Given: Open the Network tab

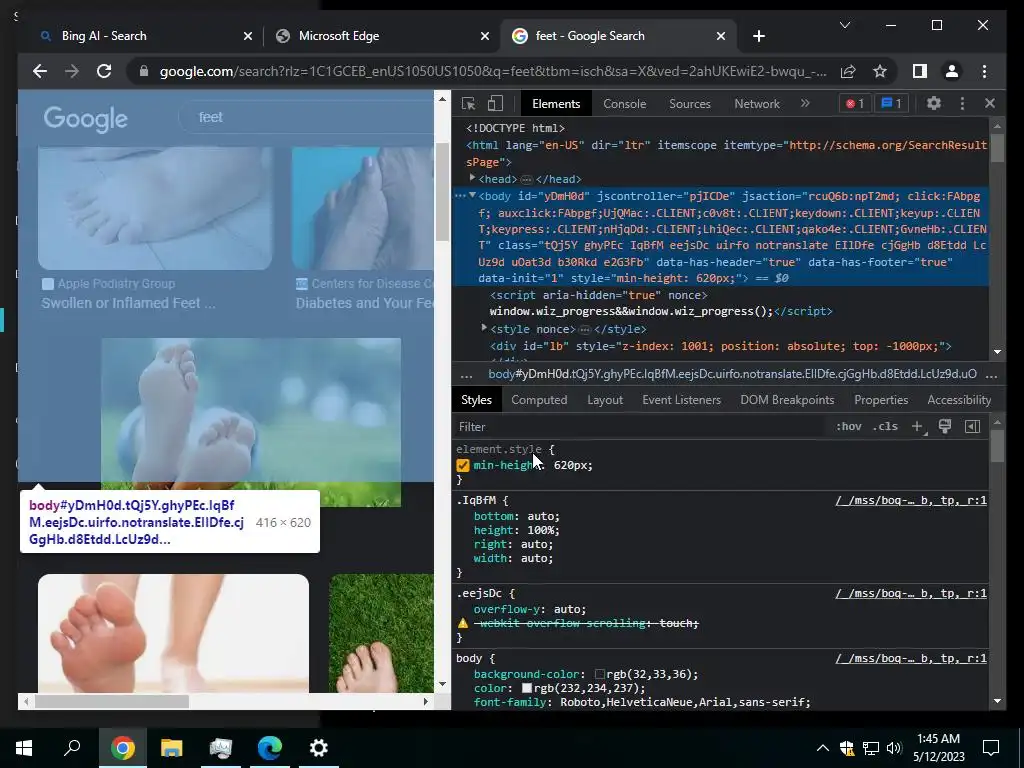Looking at the screenshot, I should click(x=757, y=104).
